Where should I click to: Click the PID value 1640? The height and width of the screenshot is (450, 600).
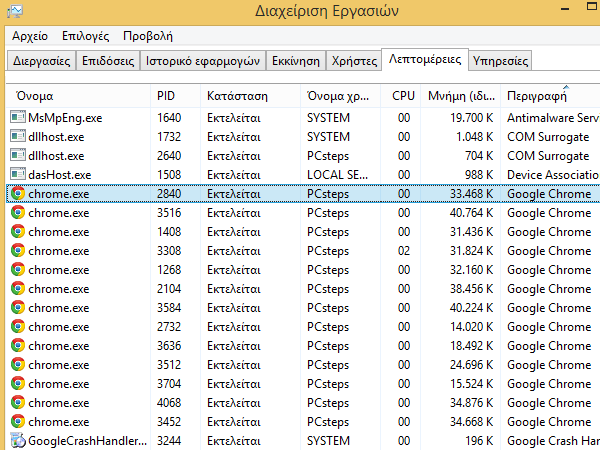(169, 117)
